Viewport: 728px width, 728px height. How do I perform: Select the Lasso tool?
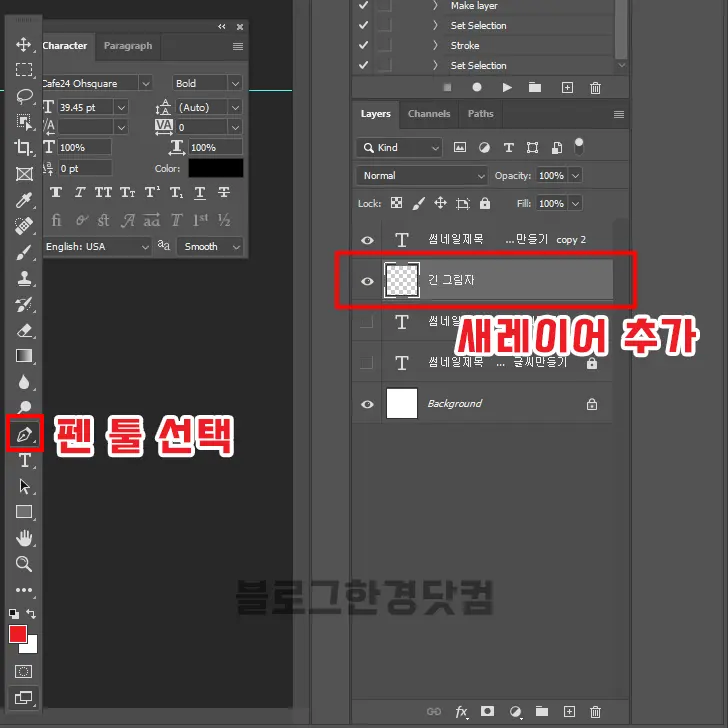[24, 96]
